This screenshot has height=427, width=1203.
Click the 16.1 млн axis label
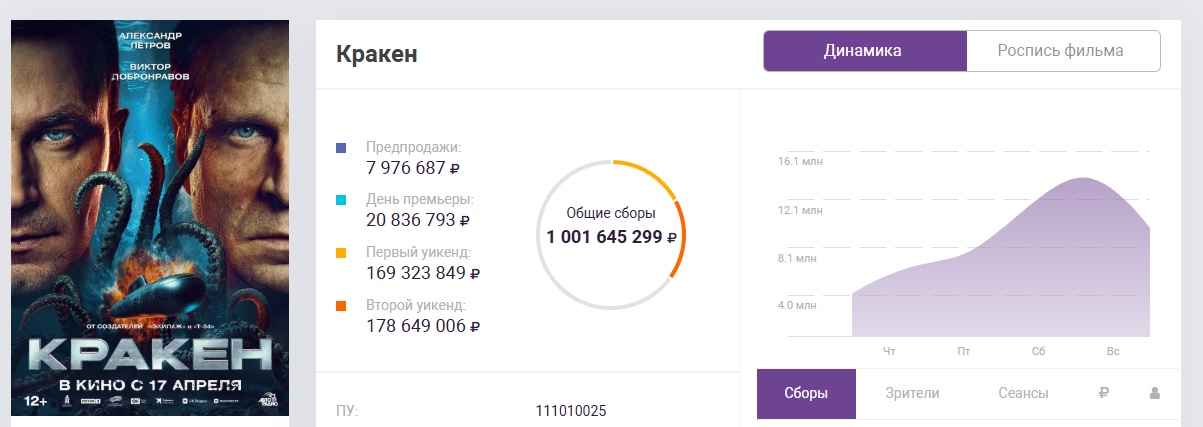click(x=800, y=161)
